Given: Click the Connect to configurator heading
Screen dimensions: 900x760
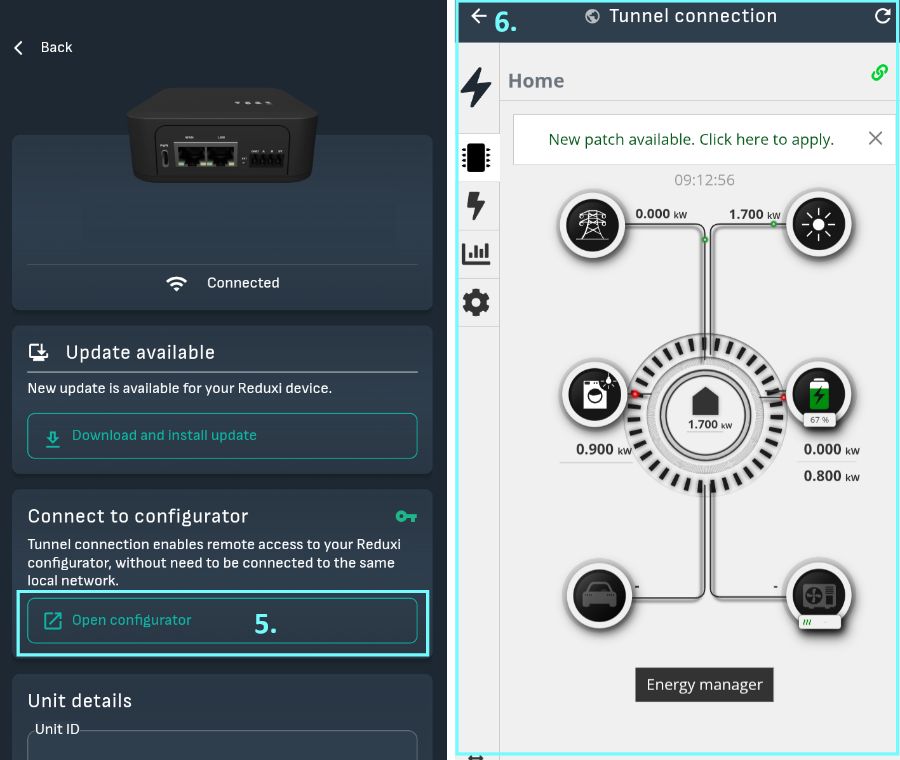Looking at the screenshot, I should [138, 516].
